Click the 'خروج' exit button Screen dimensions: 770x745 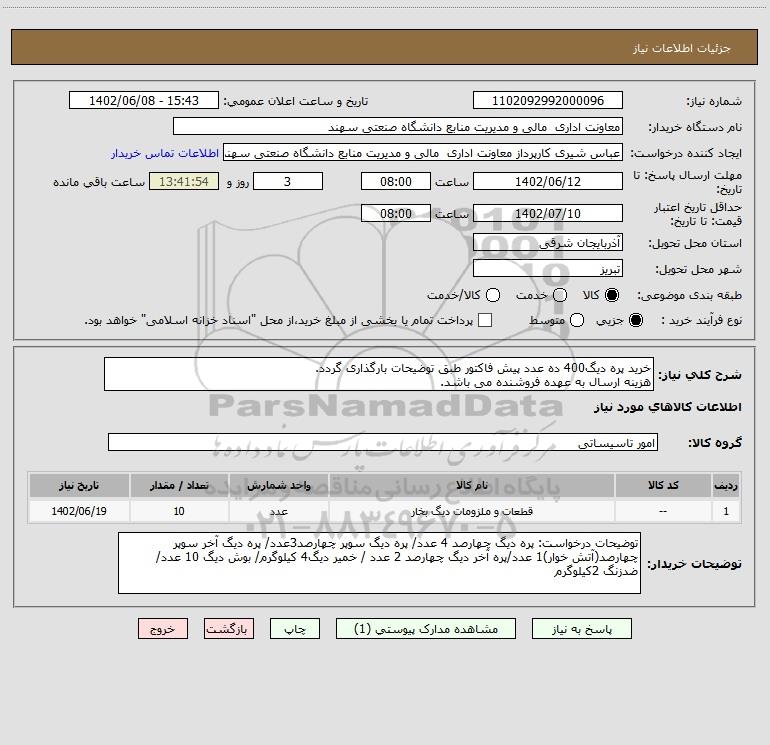coord(163,629)
